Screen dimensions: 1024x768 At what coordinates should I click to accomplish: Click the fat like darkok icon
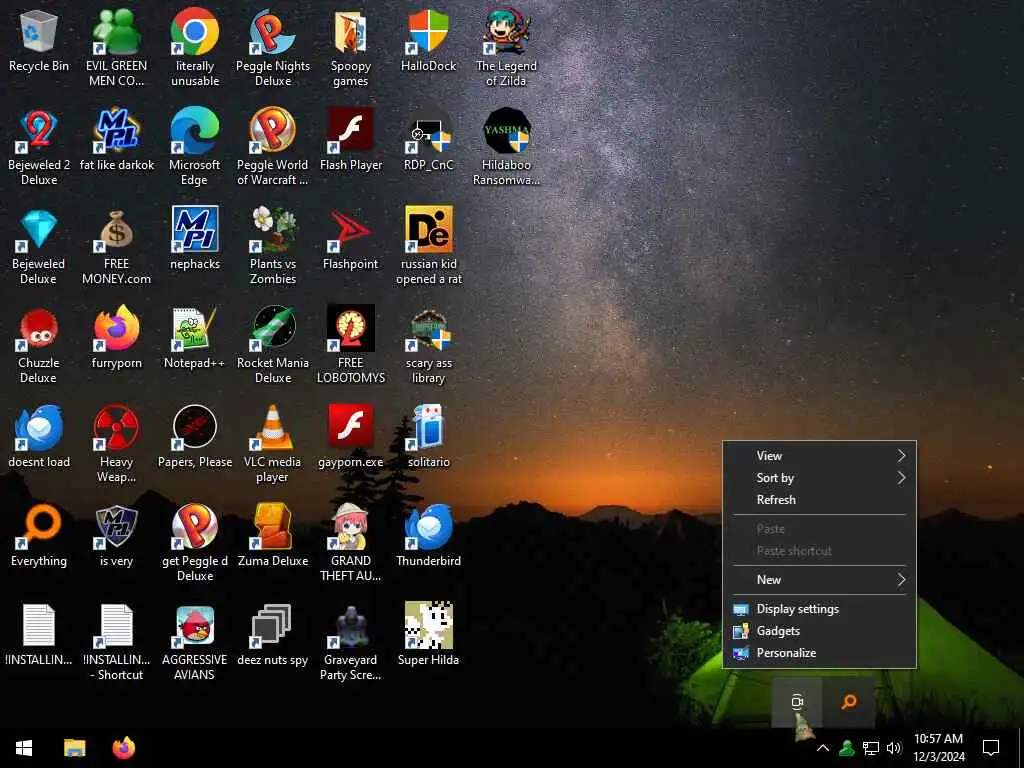(116, 140)
